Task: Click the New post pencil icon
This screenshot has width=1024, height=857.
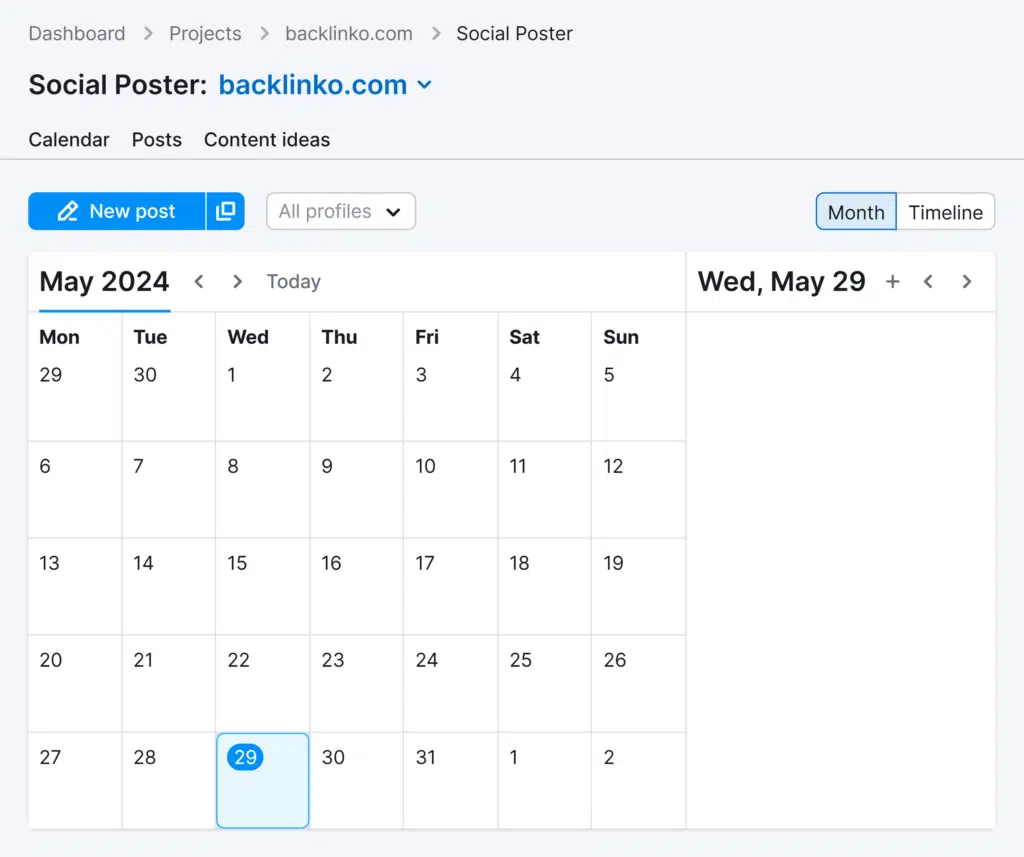Action: point(68,211)
